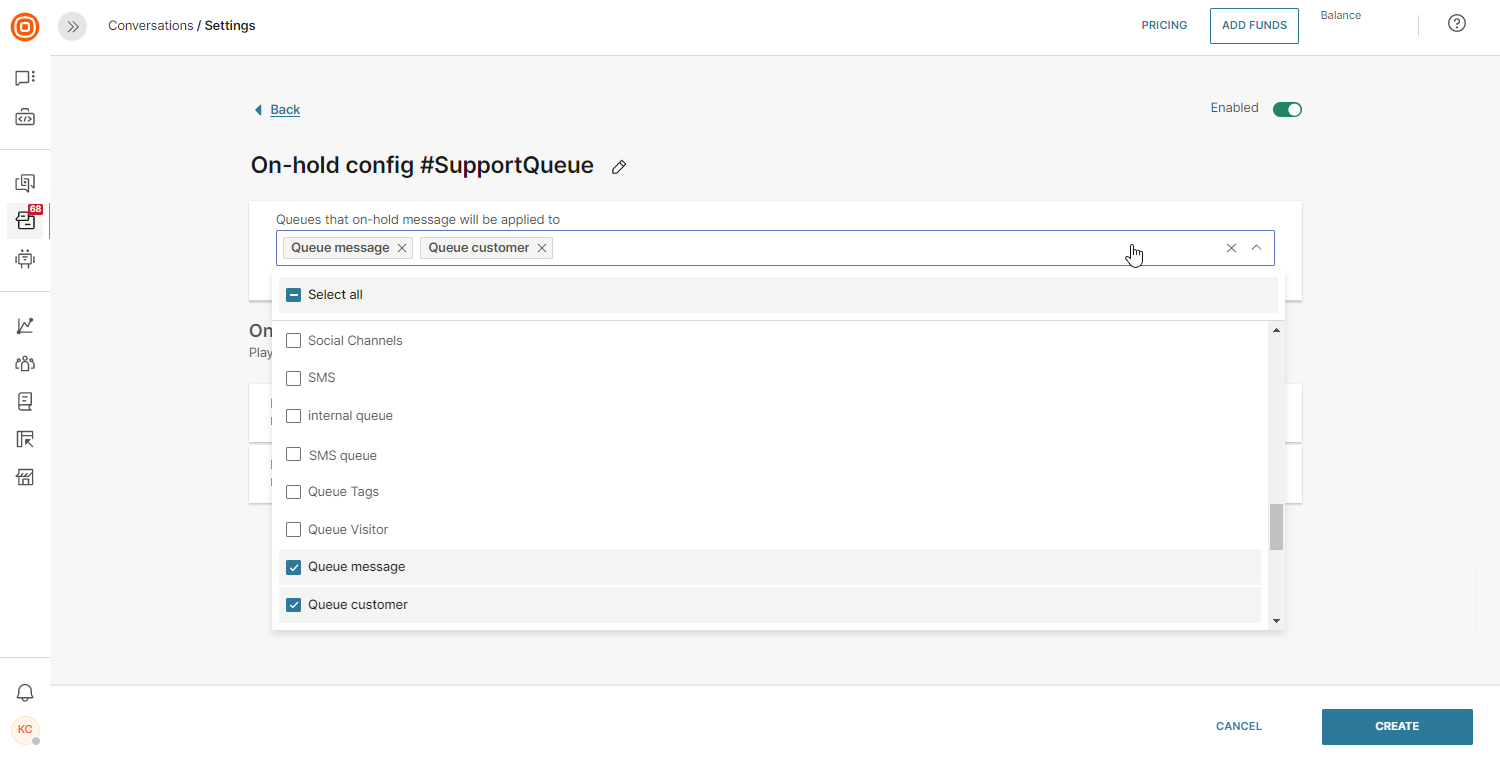Viewport: 1500px width, 766px height.
Task: Remove the Queue message tag
Action: pos(402,248)
